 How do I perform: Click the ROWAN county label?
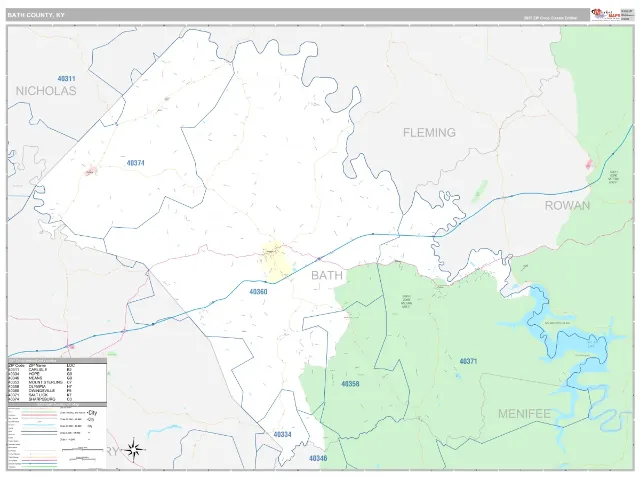(x=567, y=205)
